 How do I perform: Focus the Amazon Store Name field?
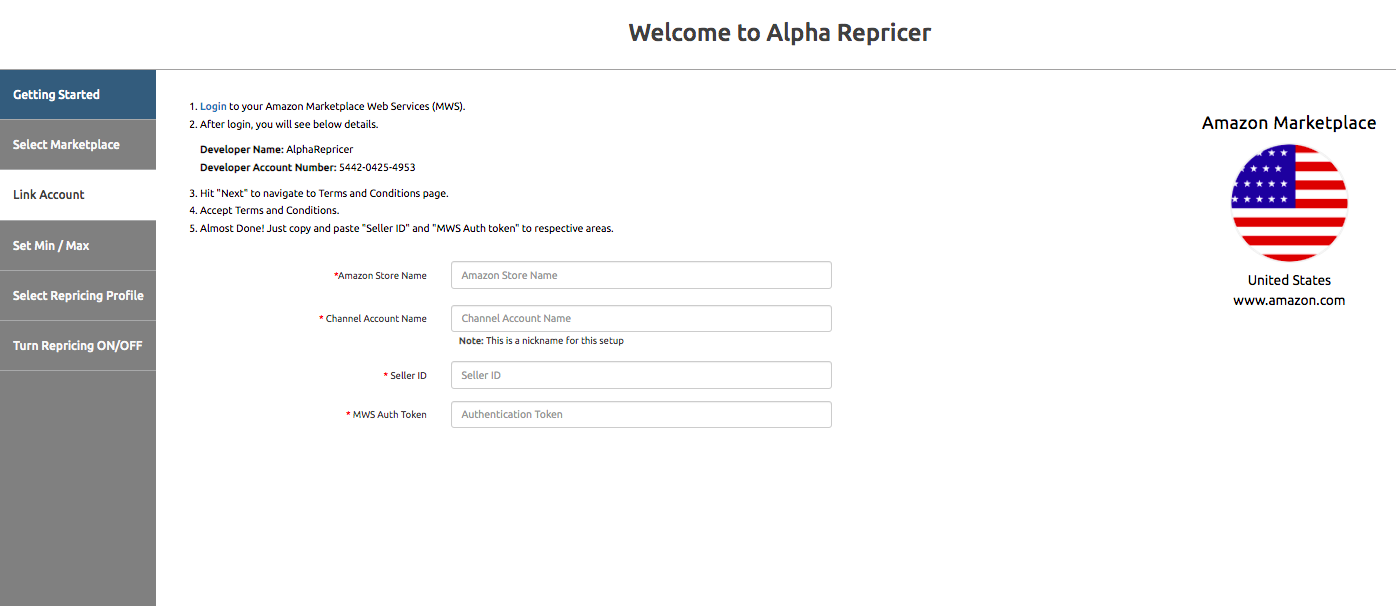pyautogui.click(x=641, y=275)
